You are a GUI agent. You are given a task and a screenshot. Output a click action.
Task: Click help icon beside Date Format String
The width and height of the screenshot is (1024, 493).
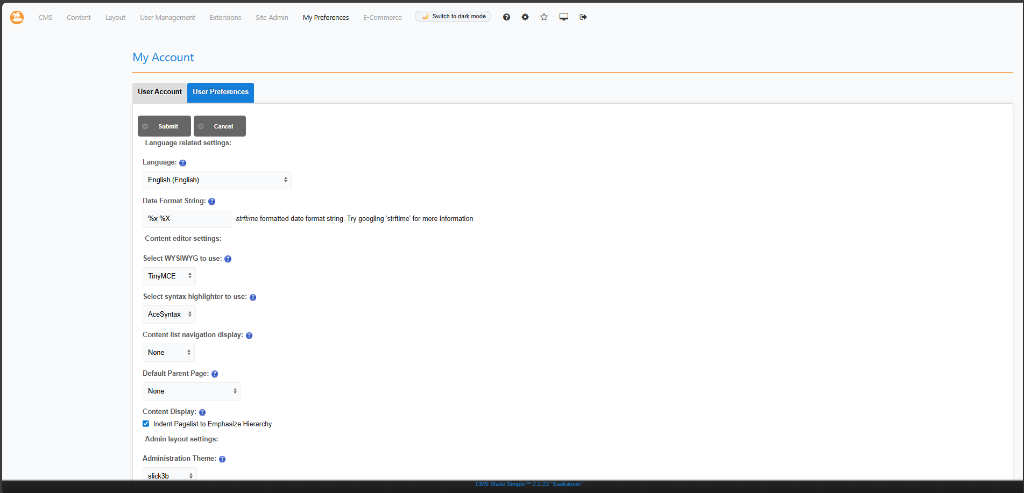[212, 201]
